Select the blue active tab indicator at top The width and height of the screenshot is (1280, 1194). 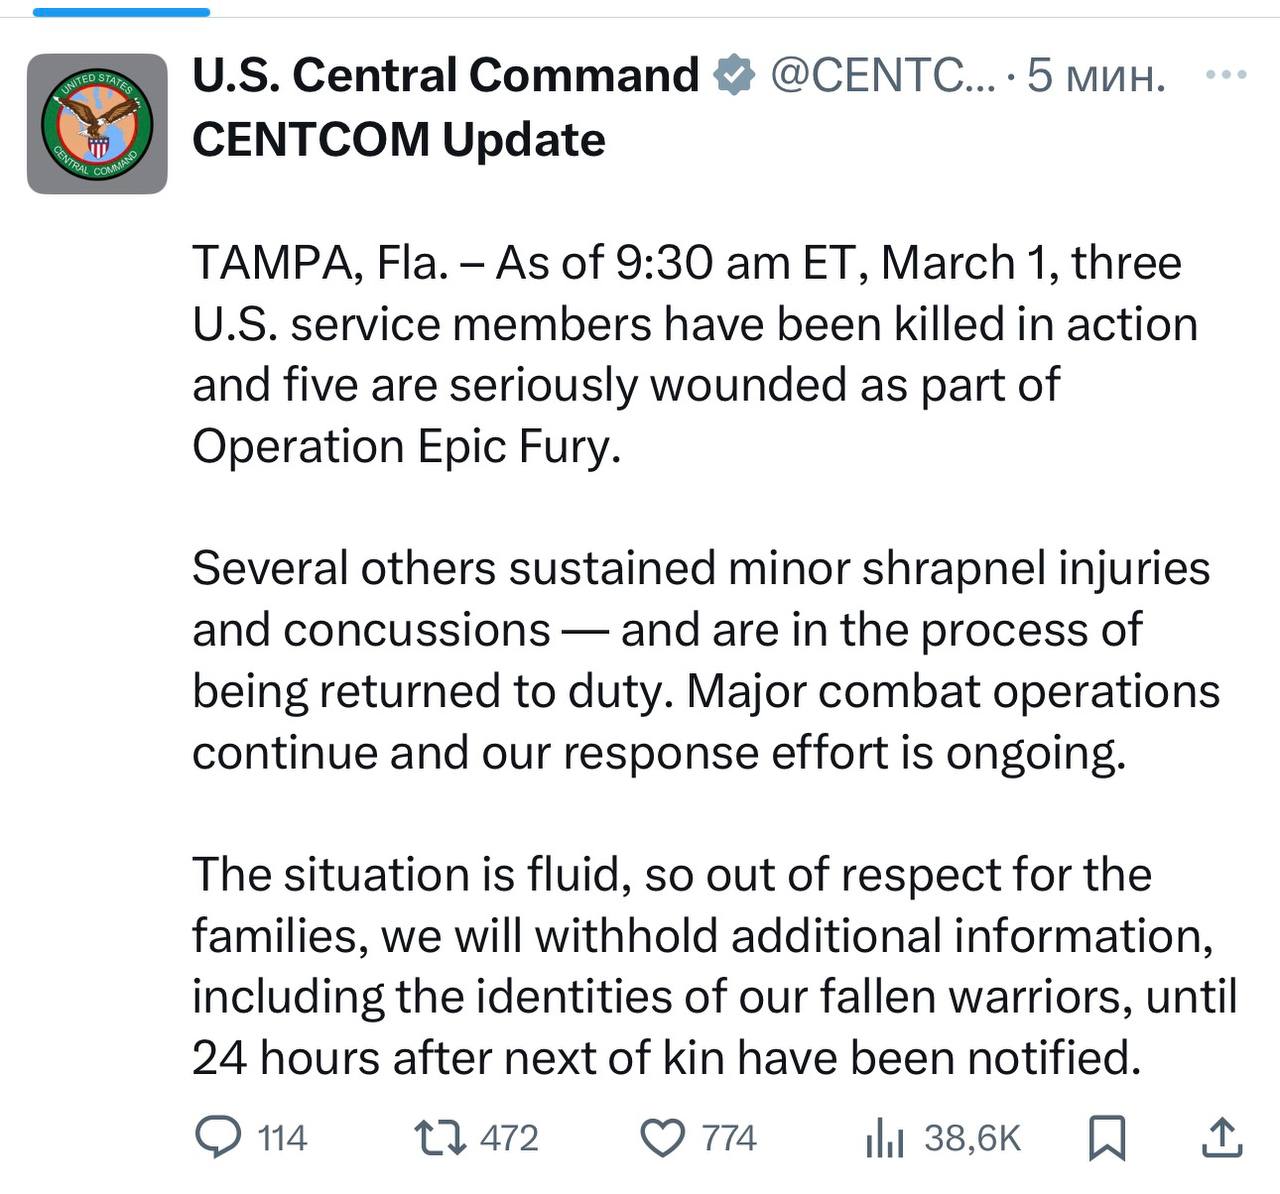coord(121,12)
